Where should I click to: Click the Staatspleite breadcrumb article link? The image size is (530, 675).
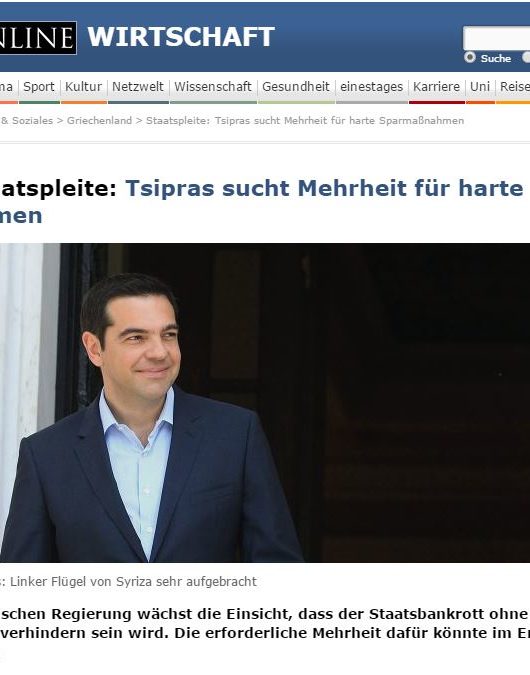(x=305, y=121)
